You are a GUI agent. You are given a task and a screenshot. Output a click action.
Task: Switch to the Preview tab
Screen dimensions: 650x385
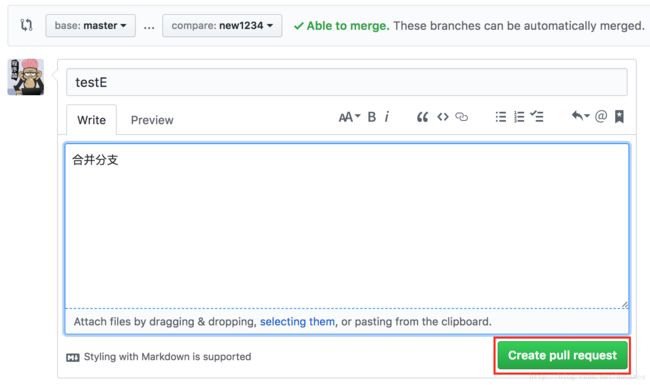pos(152,120)
